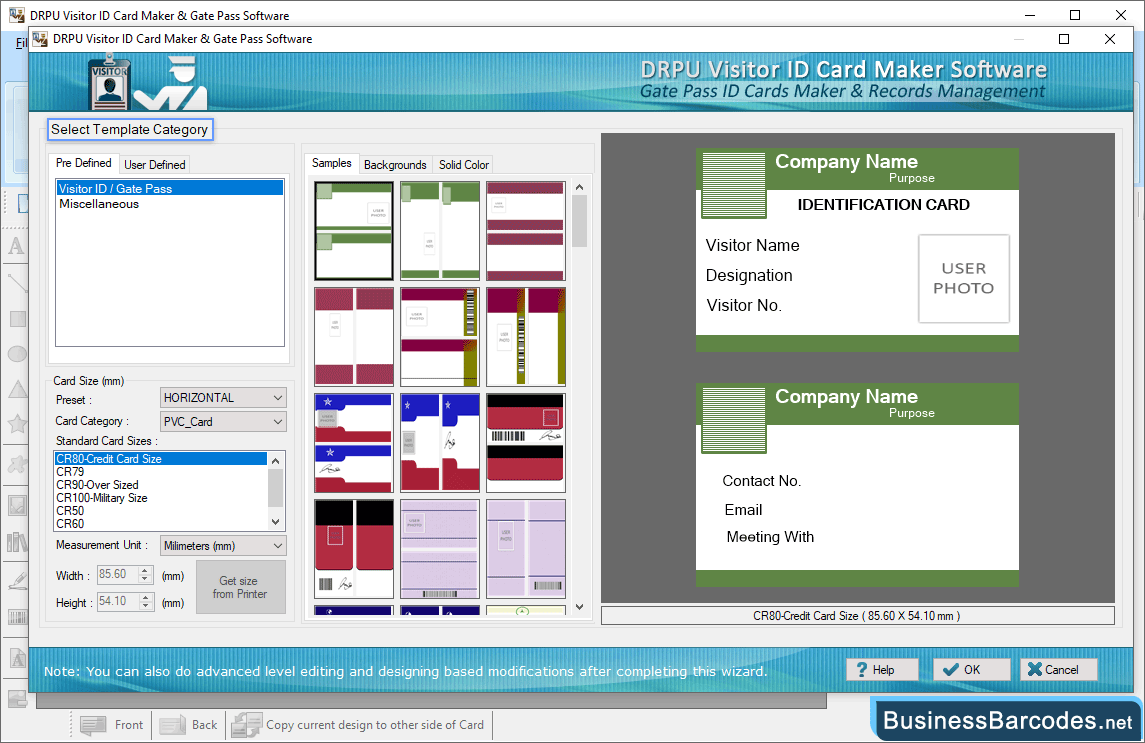The image size is (1145, 743).
Task: Open the Preset dropdown showing HORIZONTAL
Action: [223, 397]
